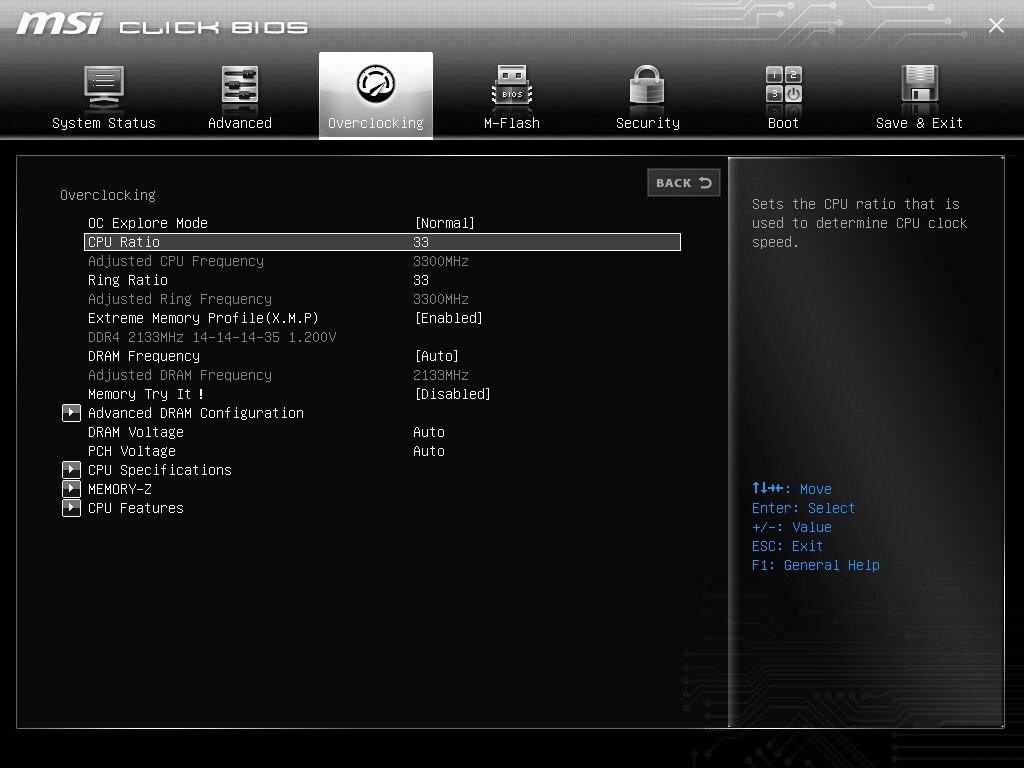
Task: Click the Enter: Select hint
Action: 803,508
